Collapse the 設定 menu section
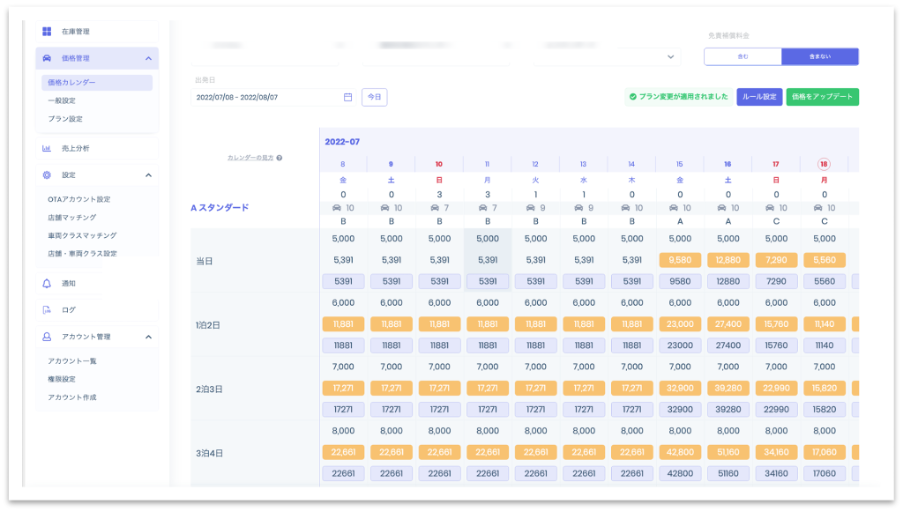 point(148,175)
